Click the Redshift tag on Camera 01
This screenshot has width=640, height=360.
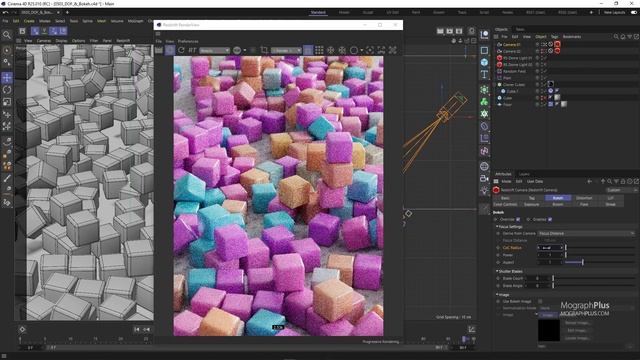point(558,44)
